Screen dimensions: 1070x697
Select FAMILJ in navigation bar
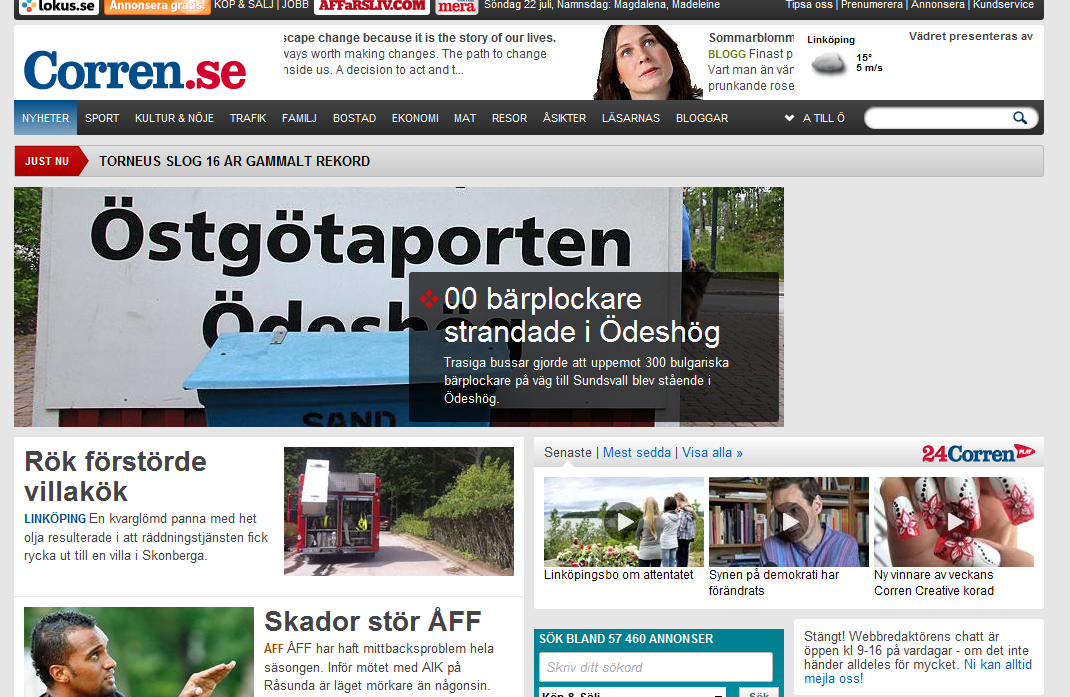point(299,118)
